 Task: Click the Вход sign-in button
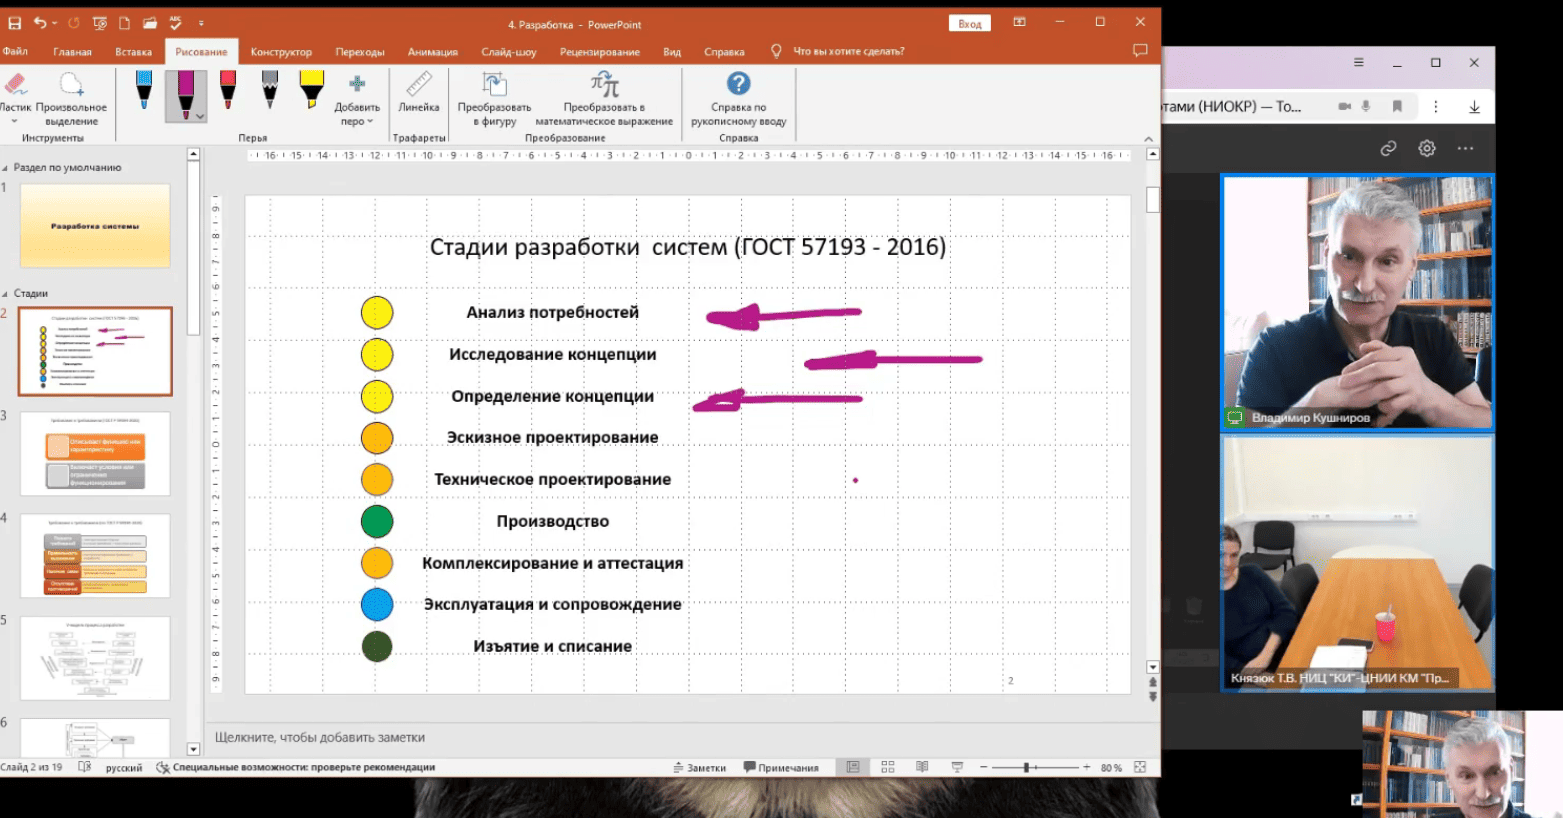point(969,24)
